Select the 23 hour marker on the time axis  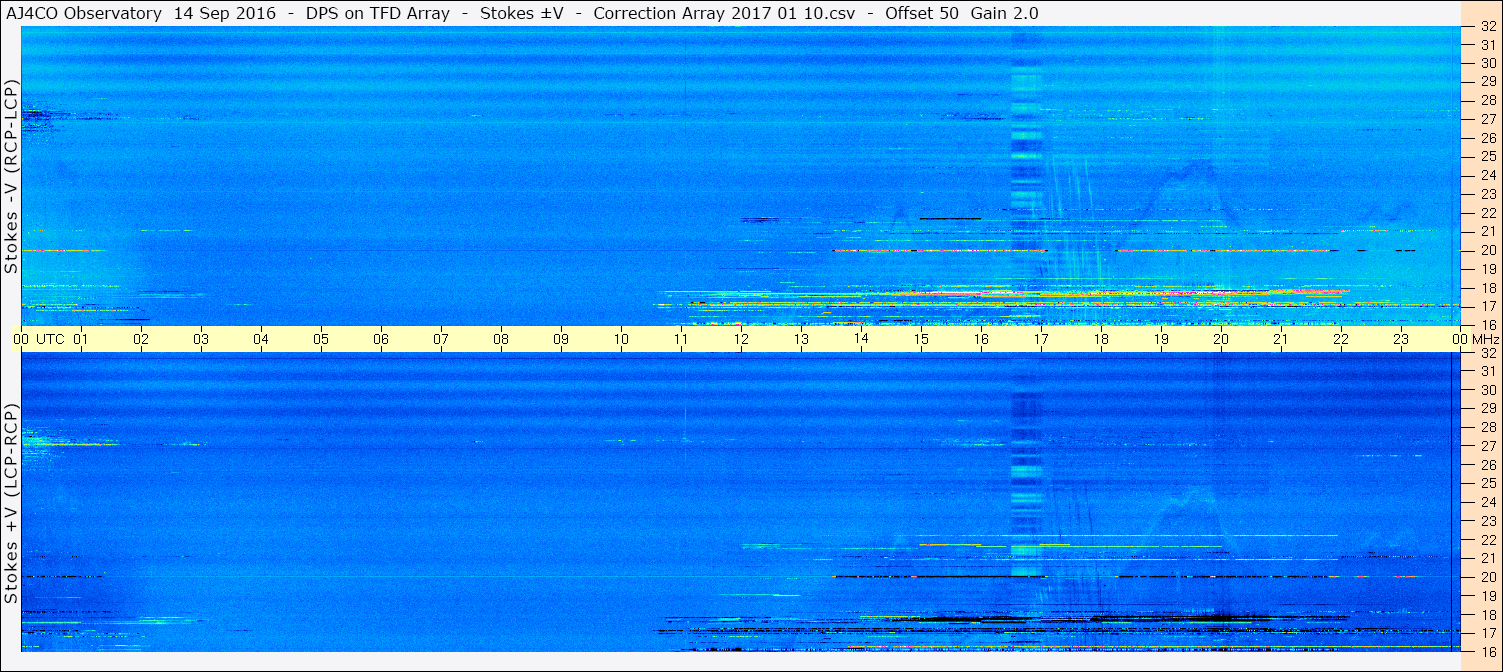click(x=1401, y=339)
